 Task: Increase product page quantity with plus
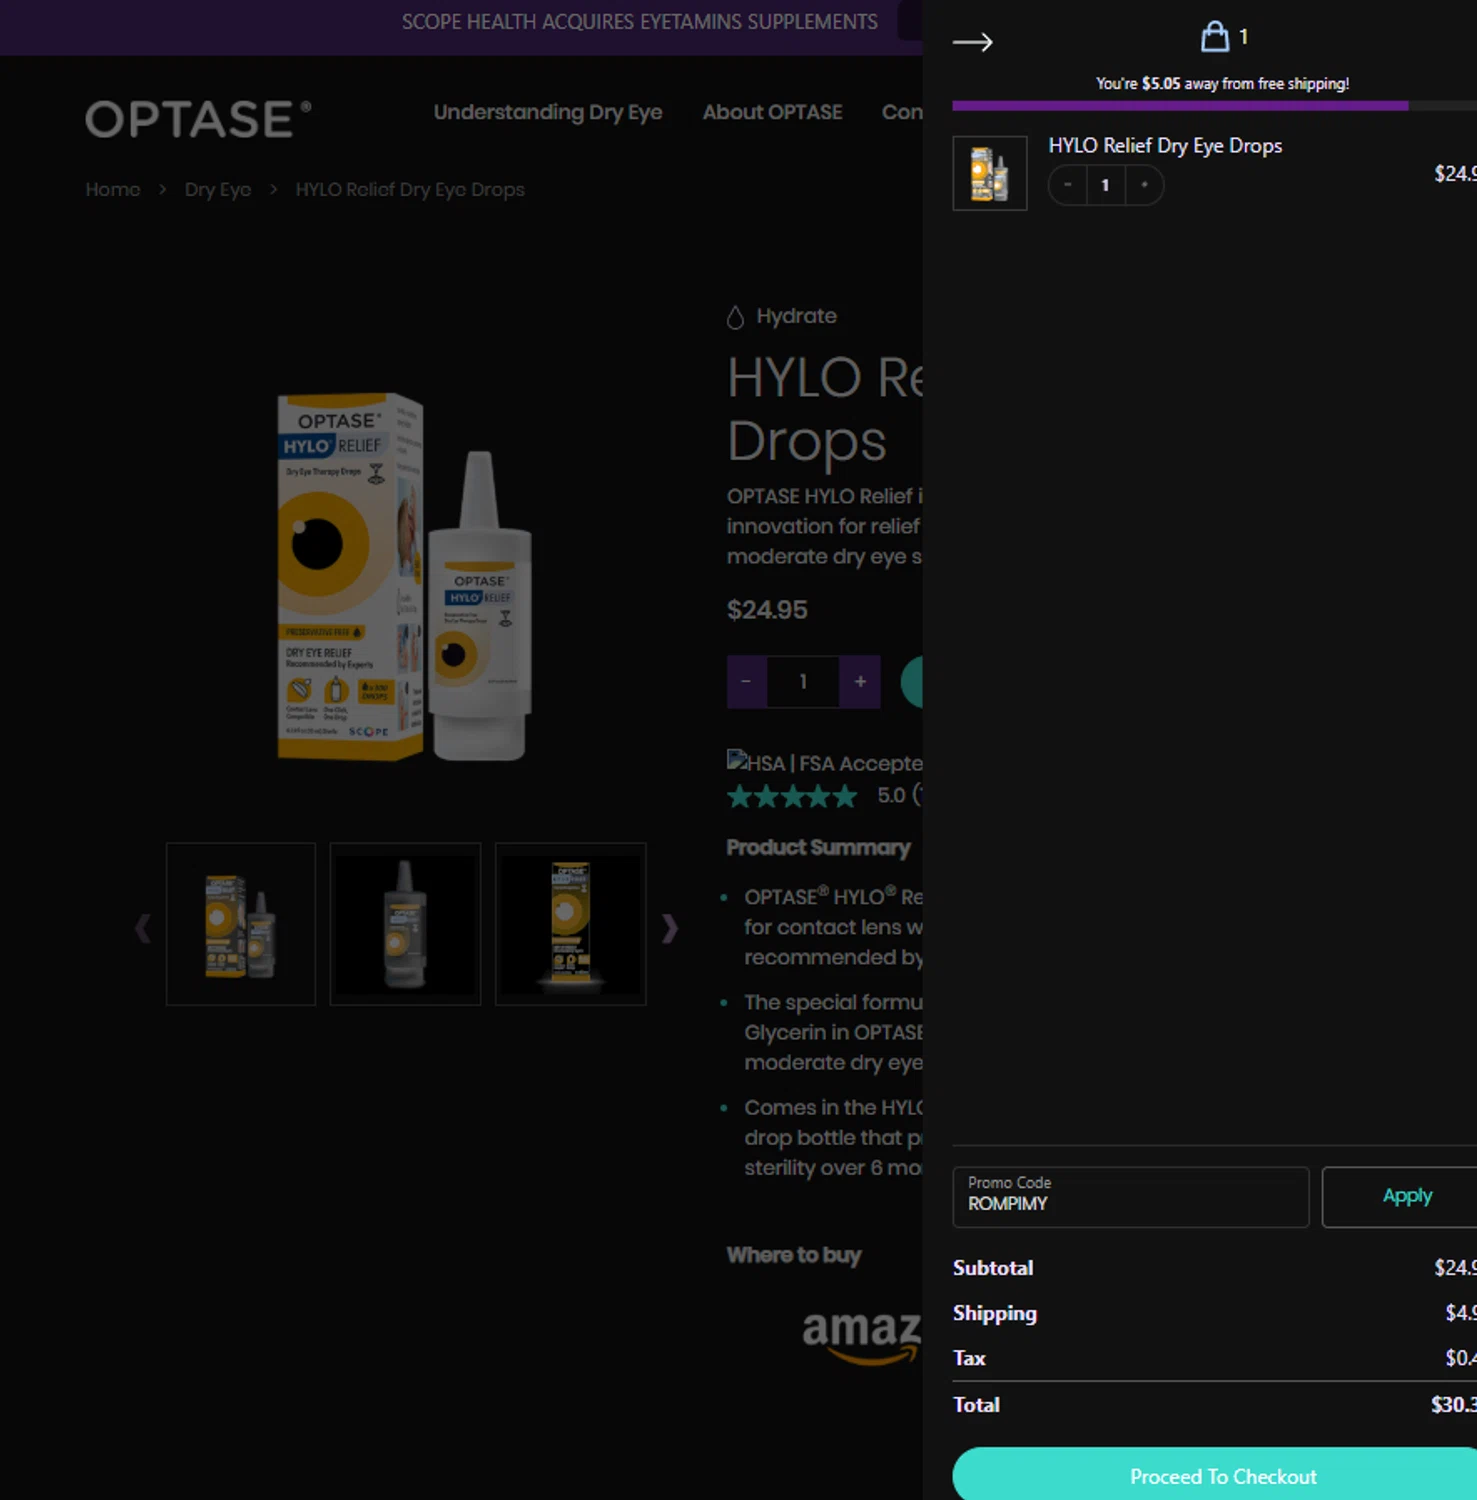860,682
